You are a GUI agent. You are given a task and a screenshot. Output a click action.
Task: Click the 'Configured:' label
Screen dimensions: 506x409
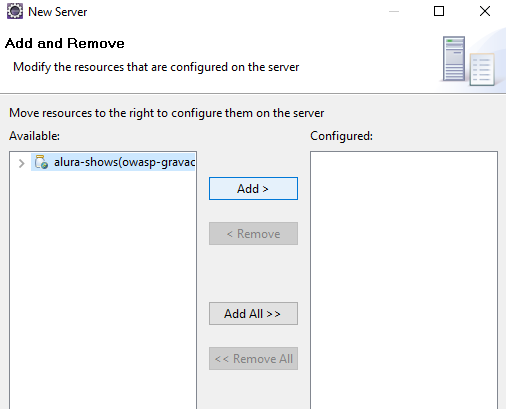click(341, 136)
